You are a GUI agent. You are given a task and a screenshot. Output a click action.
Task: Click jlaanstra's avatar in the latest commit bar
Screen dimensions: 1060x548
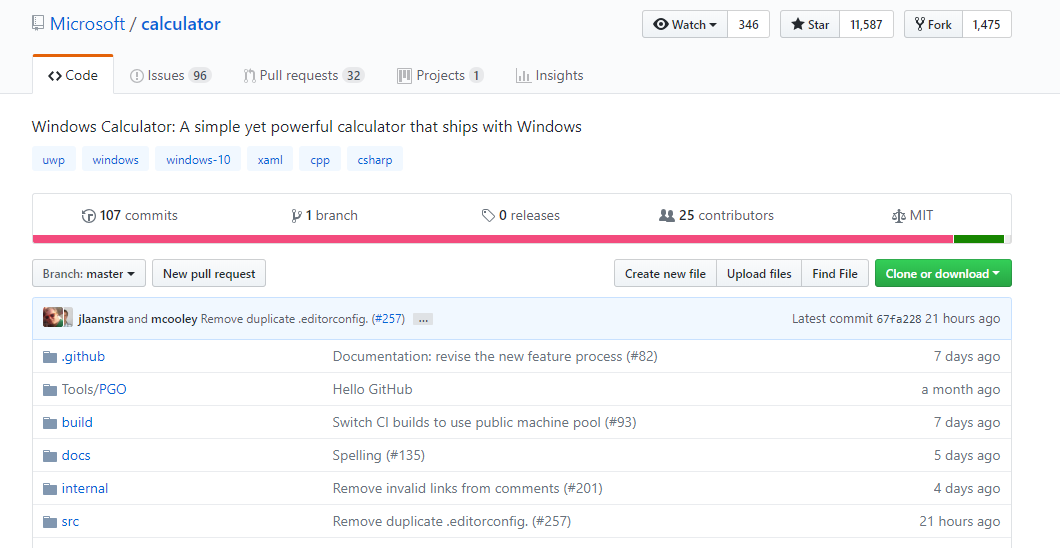point(53,318)
